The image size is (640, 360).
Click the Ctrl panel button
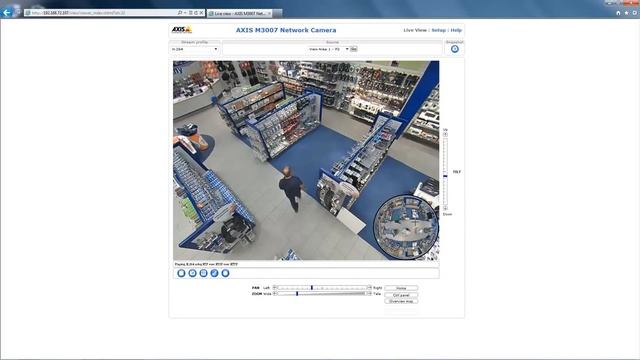pos(401,295)
